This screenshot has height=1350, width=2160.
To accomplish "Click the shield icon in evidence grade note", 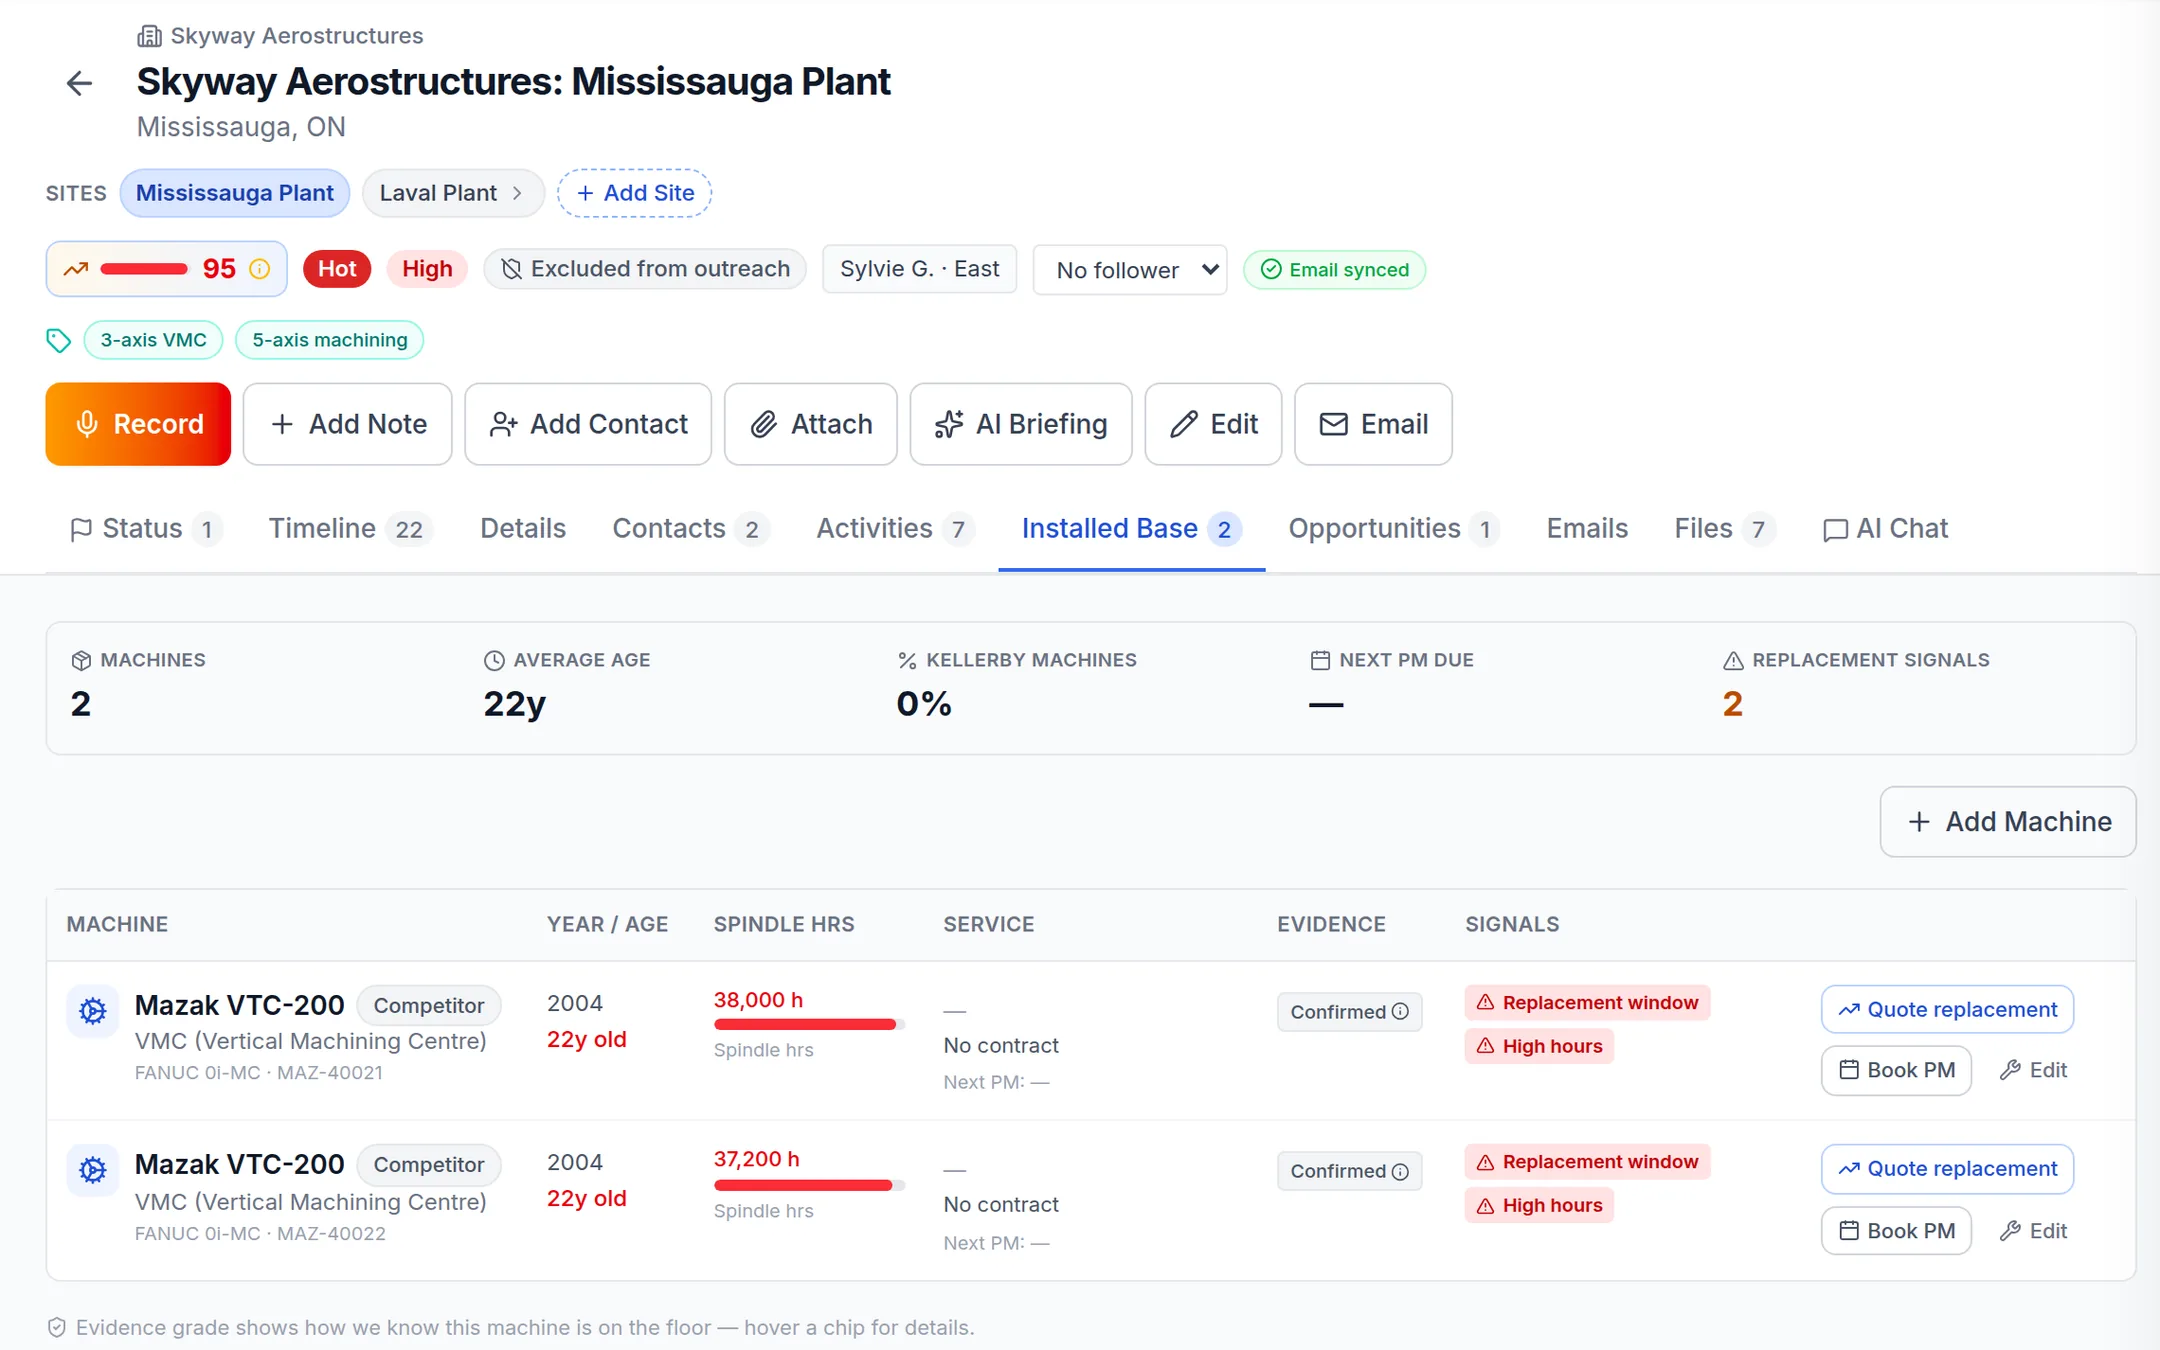I will 57,1328.
